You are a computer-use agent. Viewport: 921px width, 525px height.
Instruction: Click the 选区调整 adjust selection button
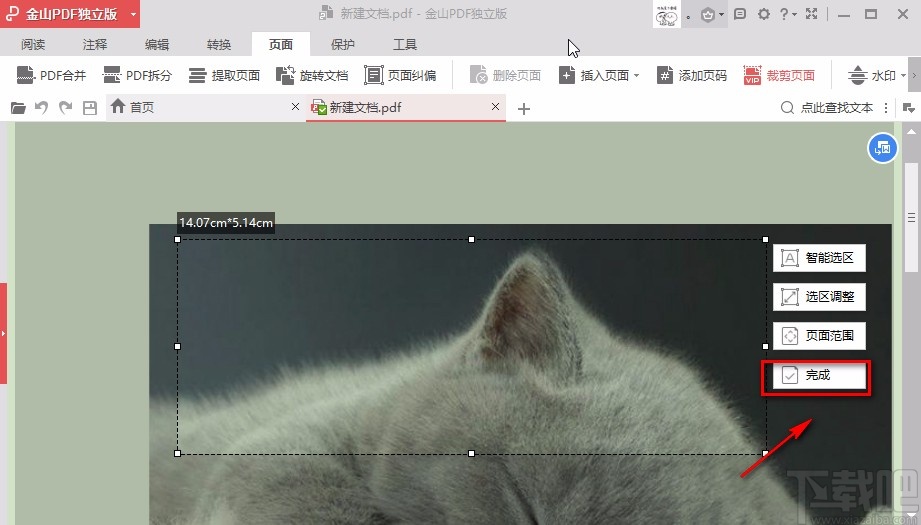pos(819,297)
